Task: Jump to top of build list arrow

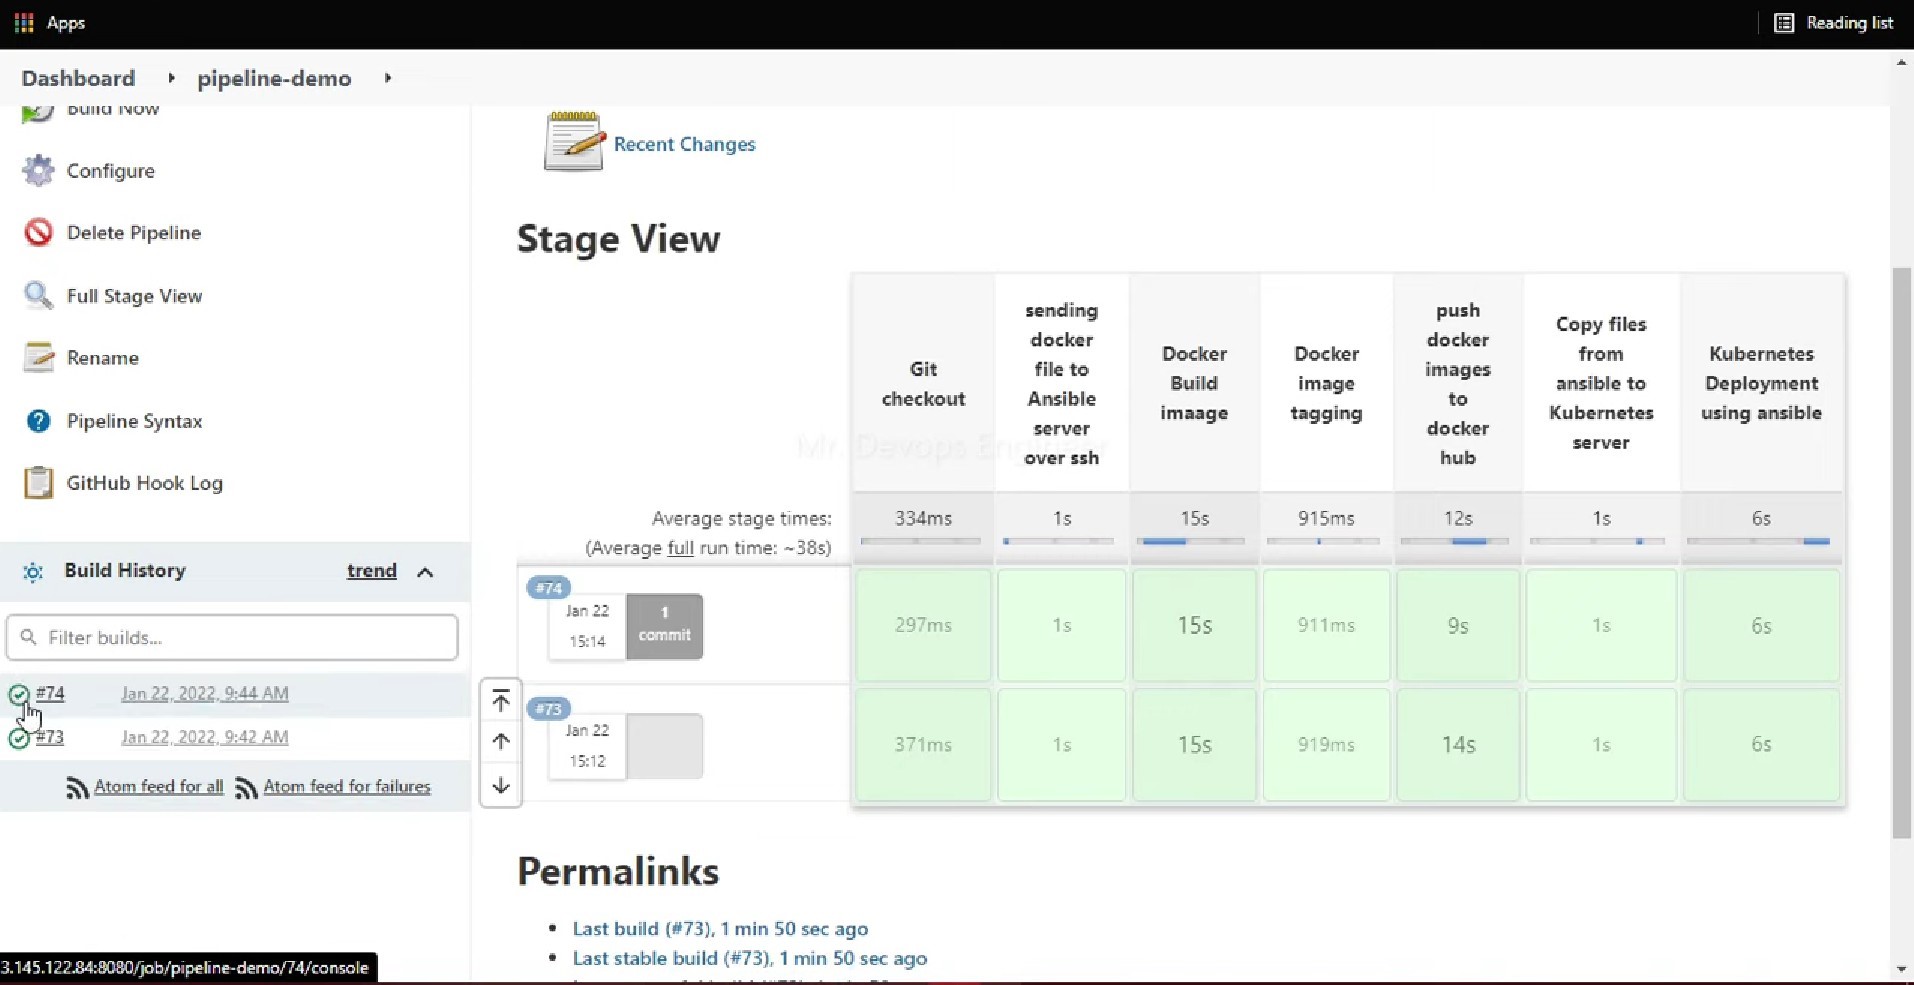Action: [x=501, y=700]
